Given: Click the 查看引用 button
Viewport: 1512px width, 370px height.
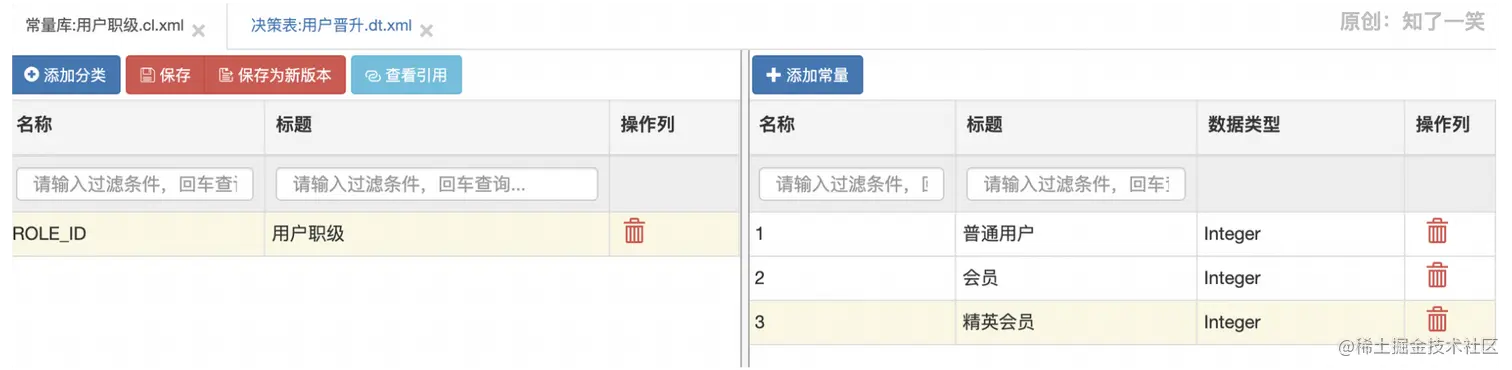Looking at the screenshot, I should [x=406, y=75].
